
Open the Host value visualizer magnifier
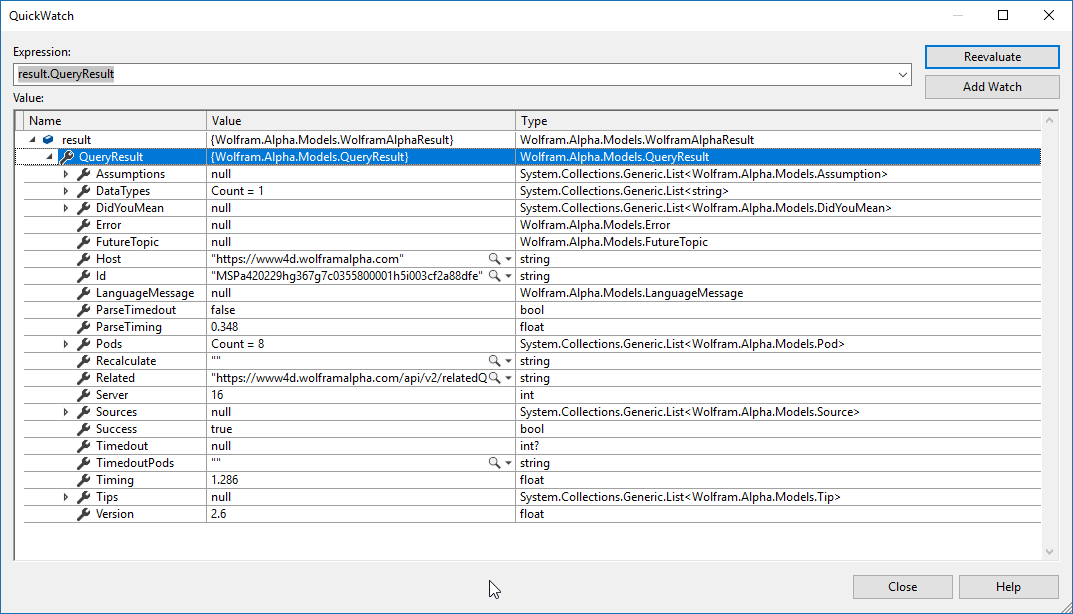(x=494, y=259)
